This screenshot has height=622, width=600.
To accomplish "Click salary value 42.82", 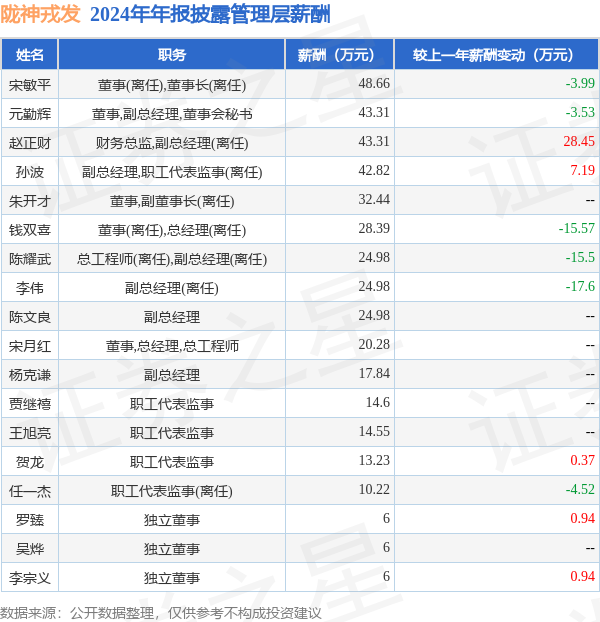I will point(374,170).
